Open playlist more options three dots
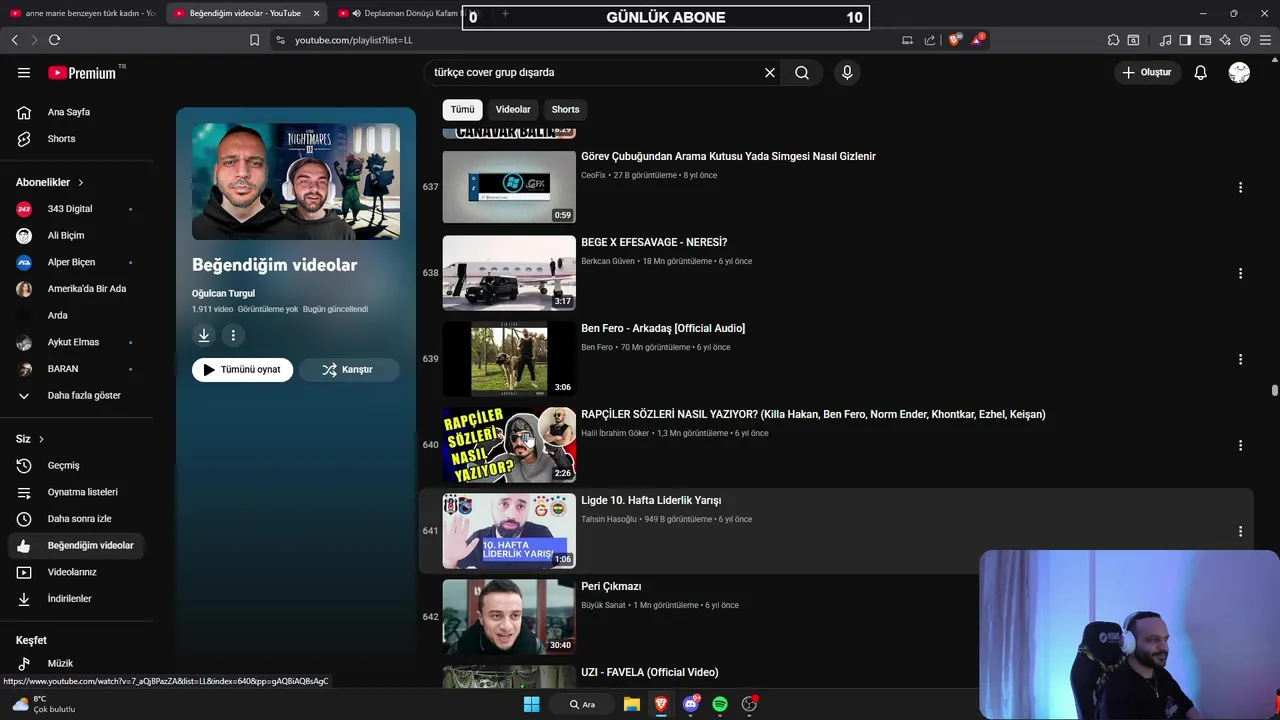Screen dimensions: 1280x720 coord(233,336)
